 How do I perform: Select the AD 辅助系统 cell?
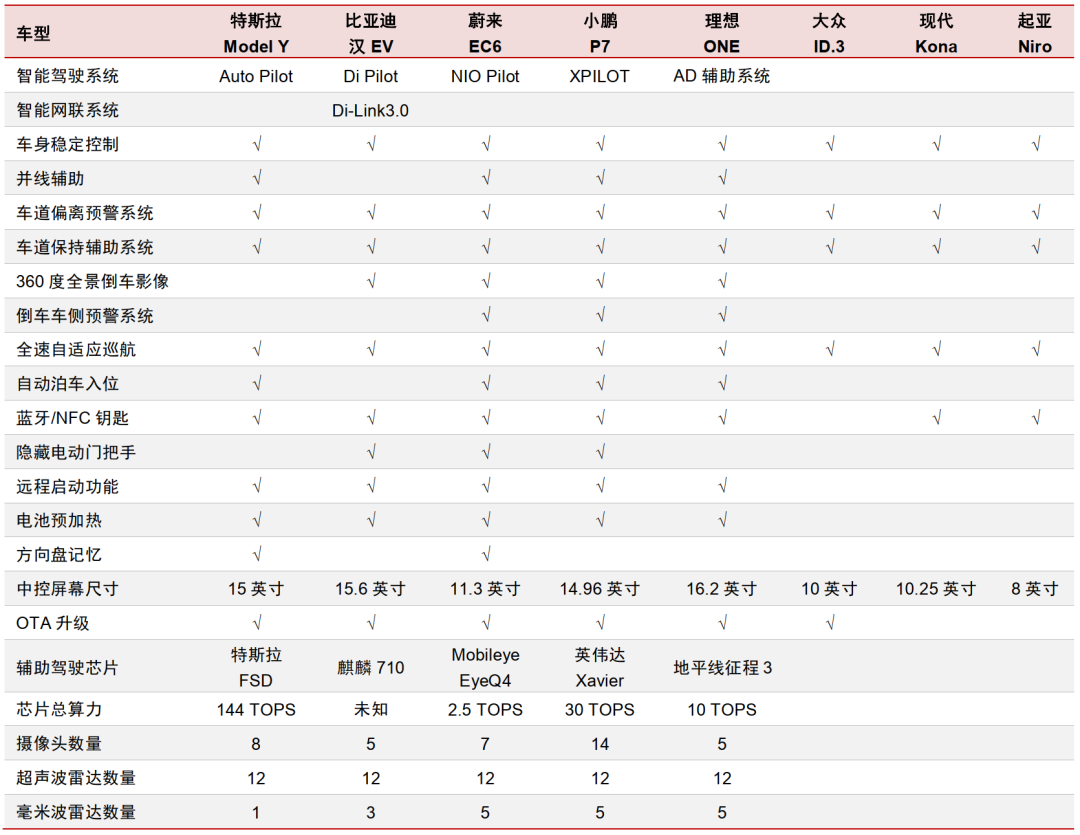pos(722,76)
